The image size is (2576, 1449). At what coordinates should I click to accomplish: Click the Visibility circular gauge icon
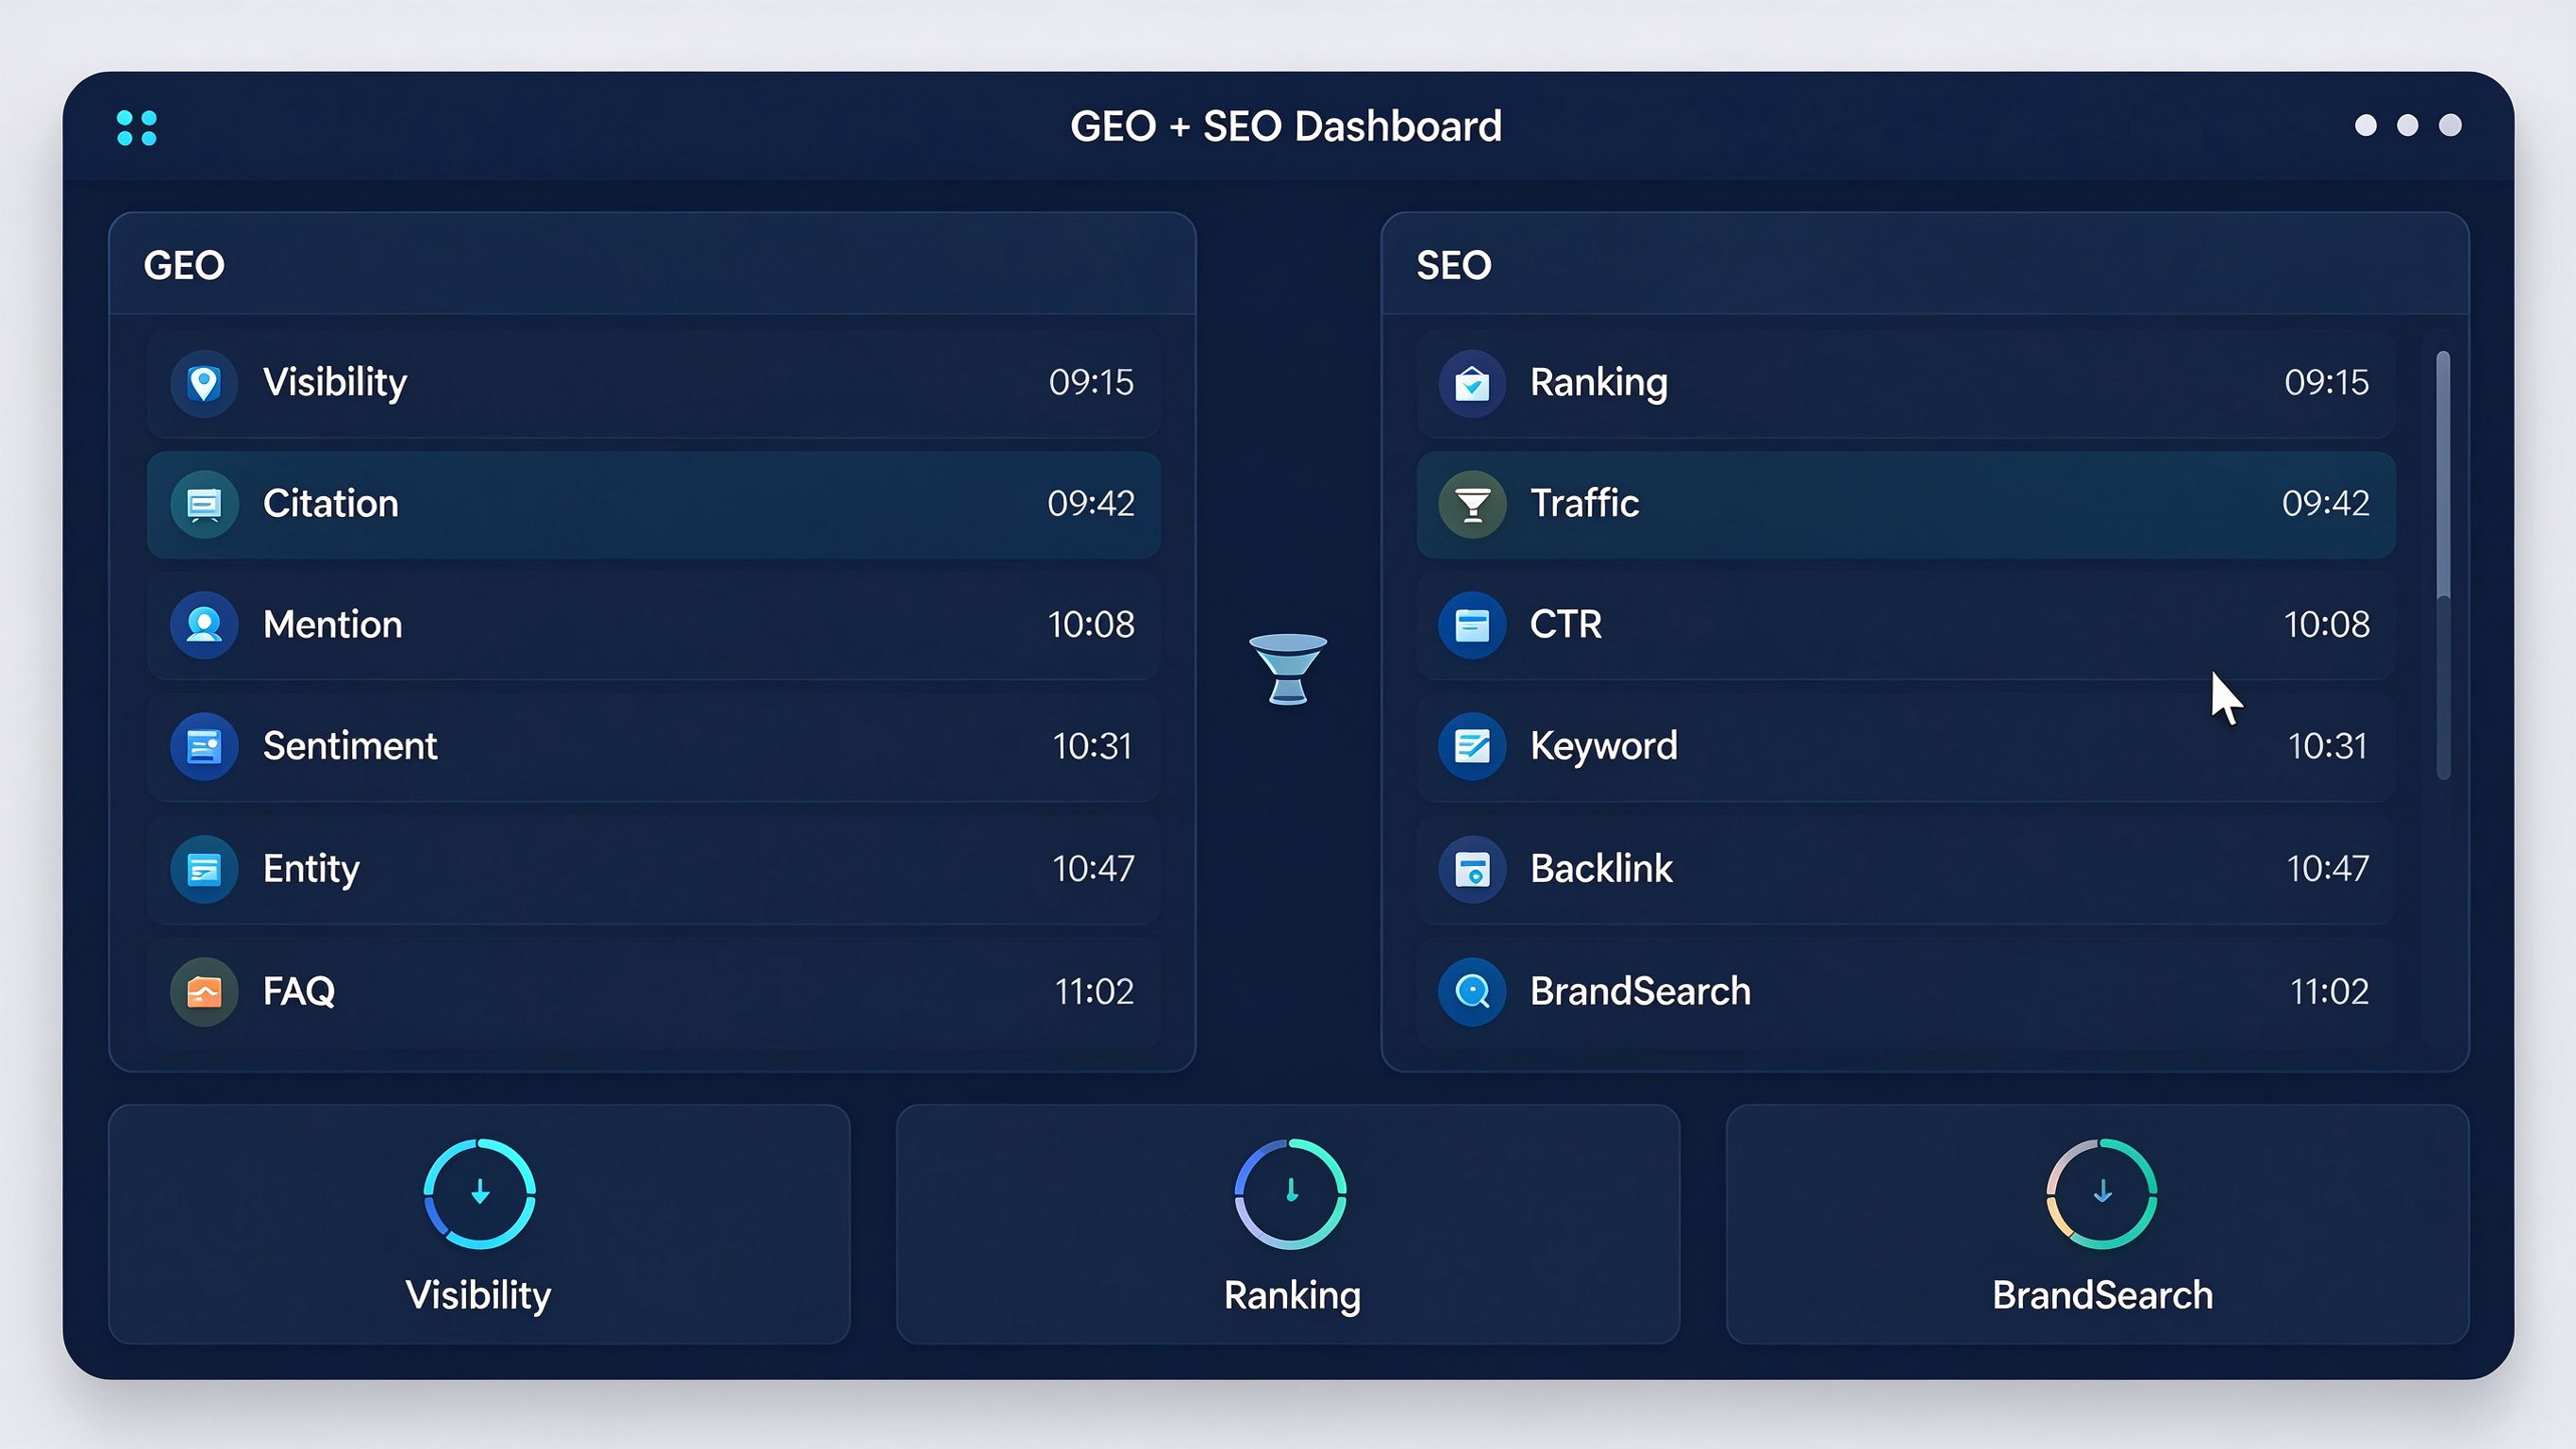480,1194
